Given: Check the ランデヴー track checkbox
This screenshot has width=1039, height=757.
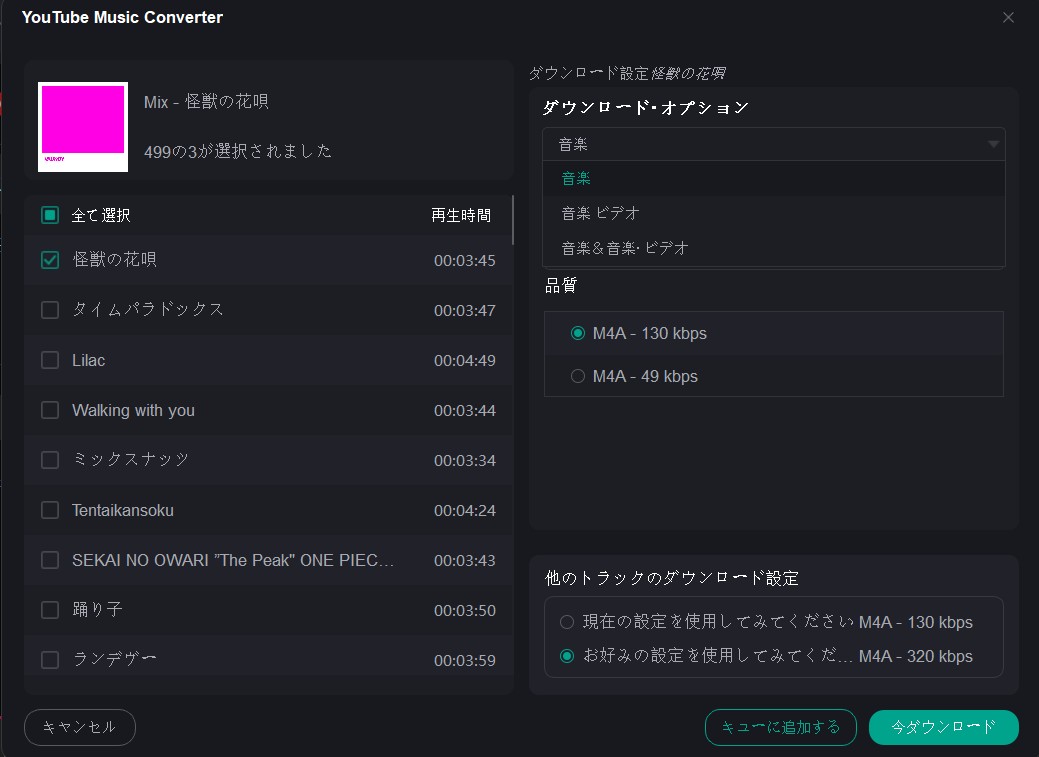Looking at the screenshot, I should tap(50, 660).
